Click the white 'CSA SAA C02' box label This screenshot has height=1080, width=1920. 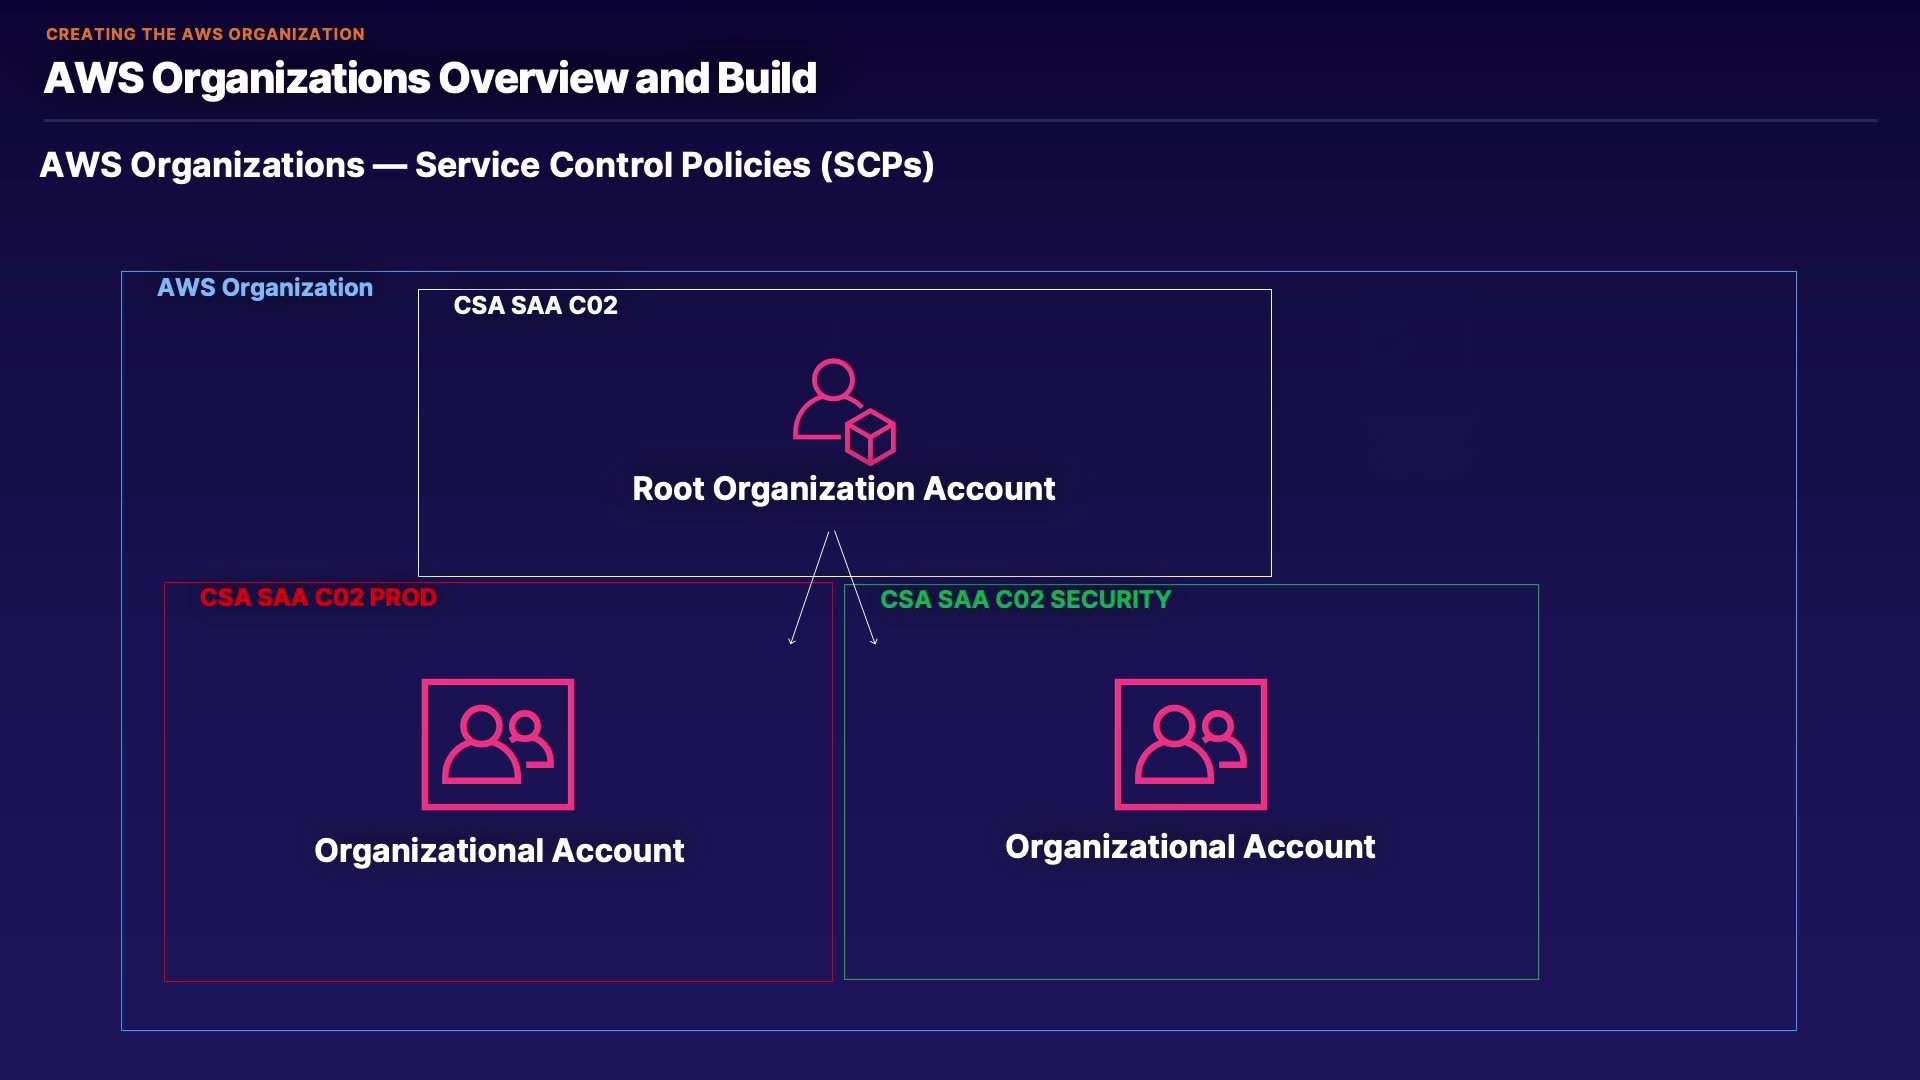pyautogui.click(x=535, y=306)
